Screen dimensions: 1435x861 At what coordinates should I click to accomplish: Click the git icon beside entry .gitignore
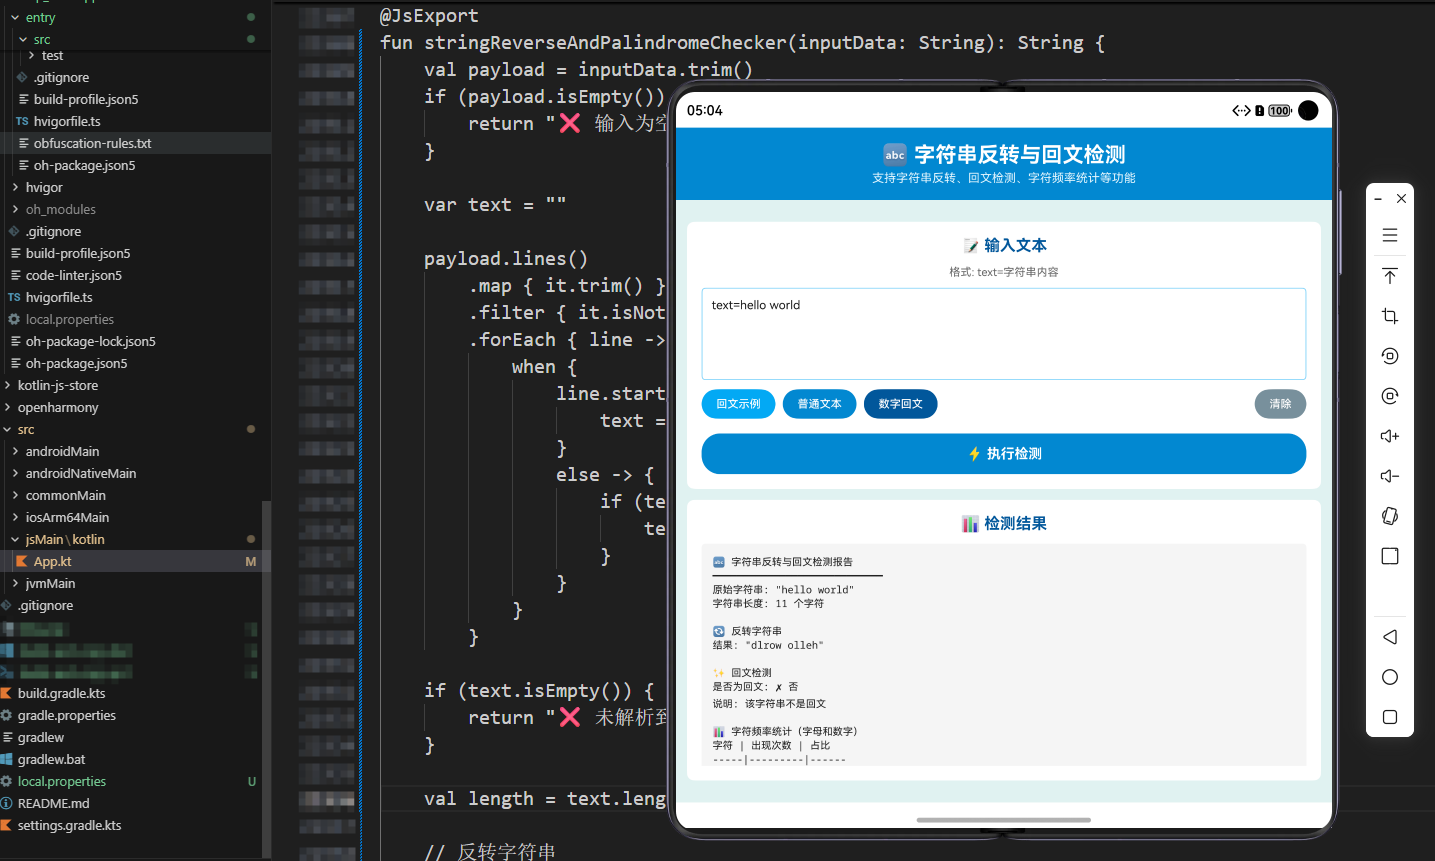[22, 78]
